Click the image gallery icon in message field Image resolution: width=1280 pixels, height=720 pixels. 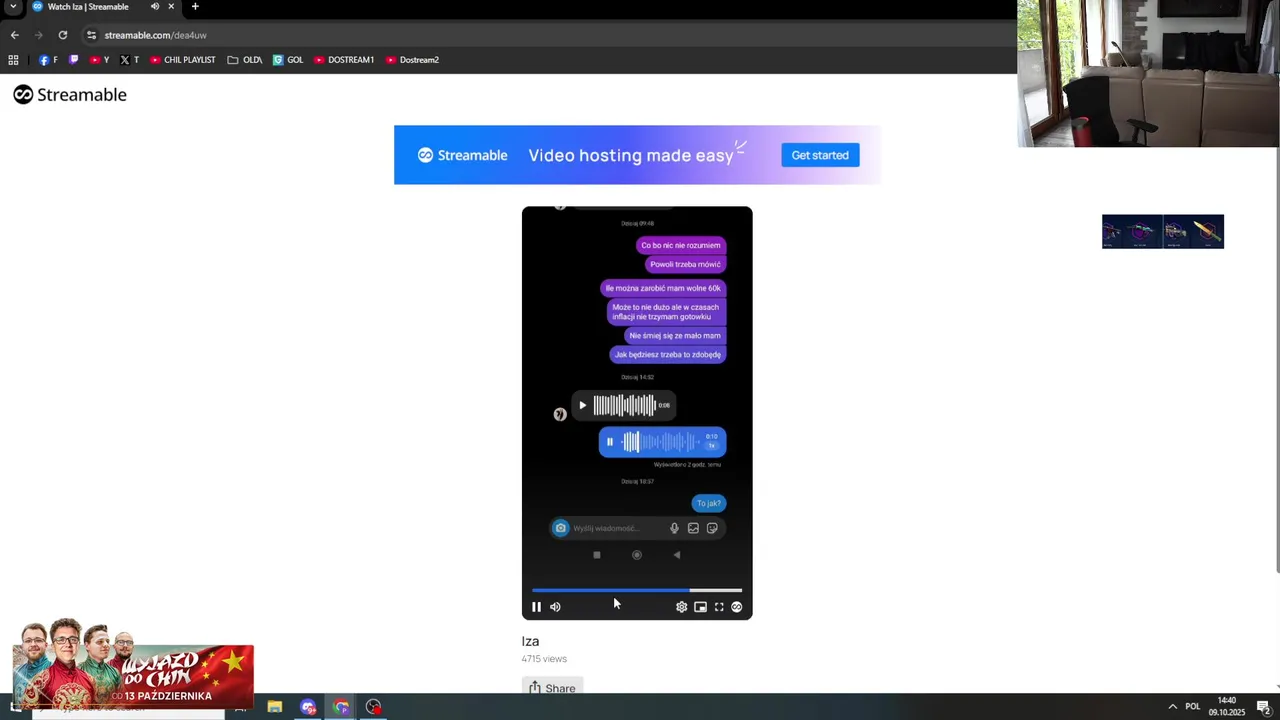693,528
